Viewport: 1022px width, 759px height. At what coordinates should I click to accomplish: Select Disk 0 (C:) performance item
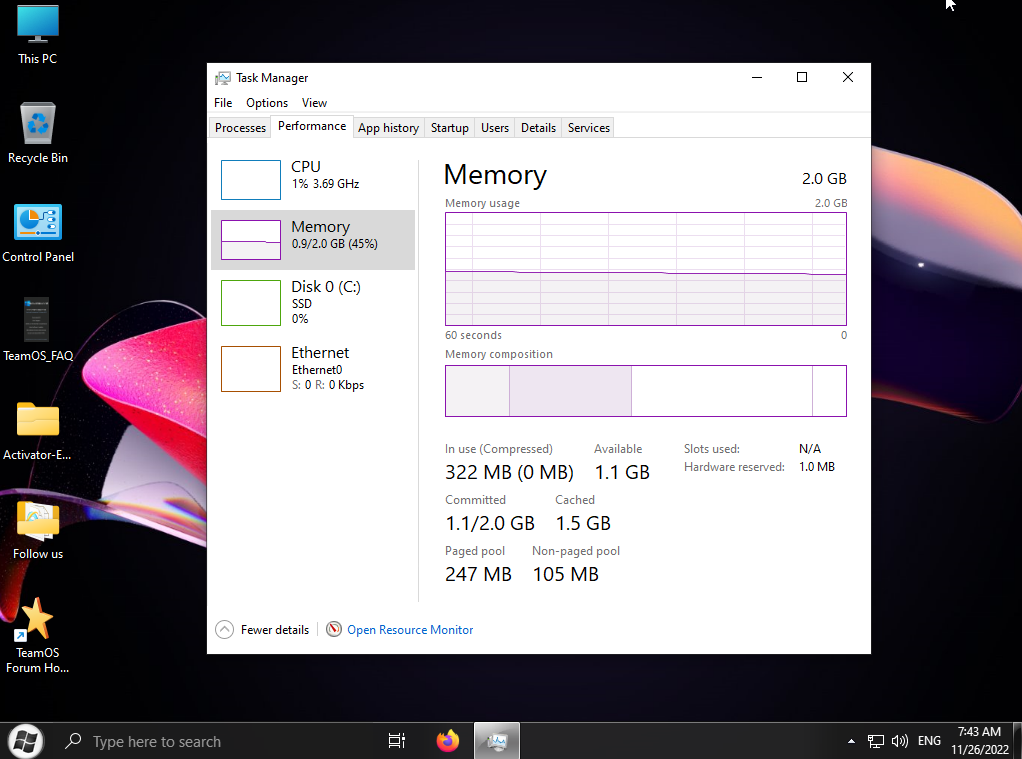tap(313, 302)
